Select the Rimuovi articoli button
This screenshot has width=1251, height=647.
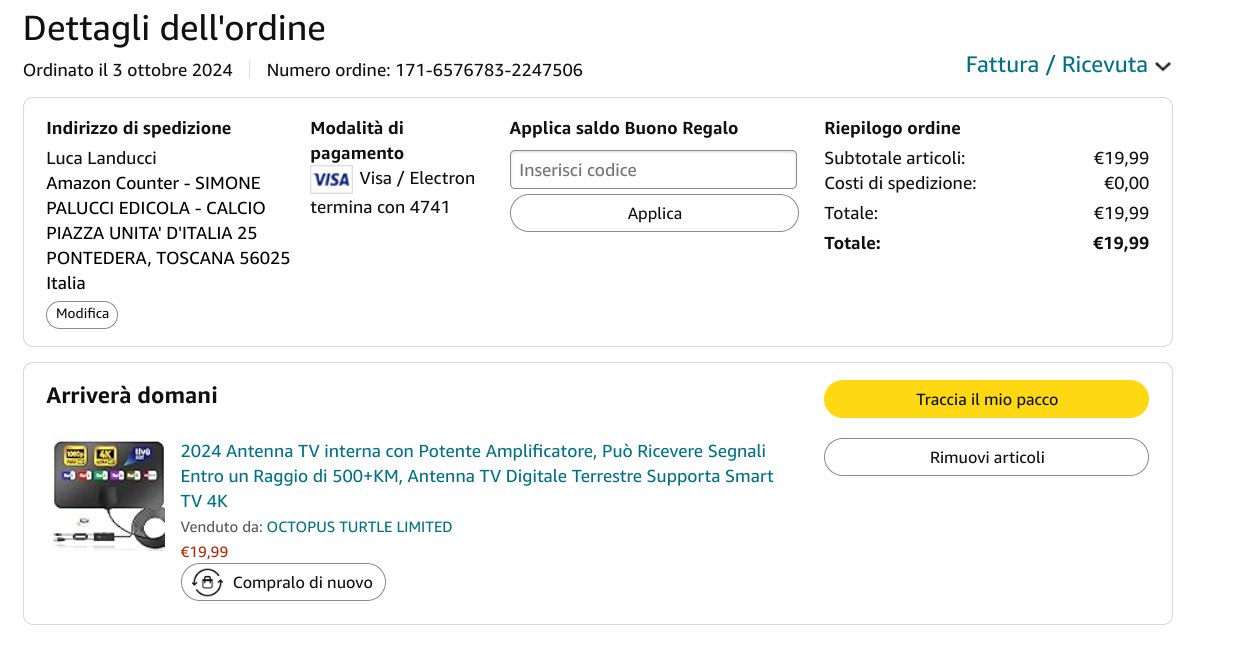(986, 457)
